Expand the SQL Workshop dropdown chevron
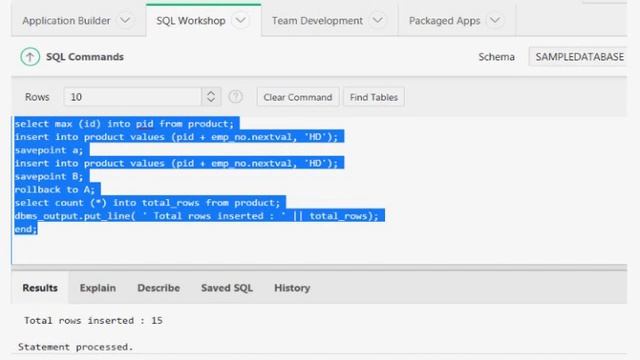 (241, 20)
